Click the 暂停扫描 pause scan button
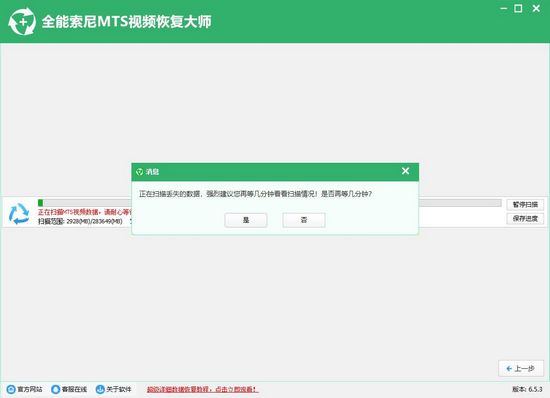This screenshot has height=398, width=550. click(525, 204)
